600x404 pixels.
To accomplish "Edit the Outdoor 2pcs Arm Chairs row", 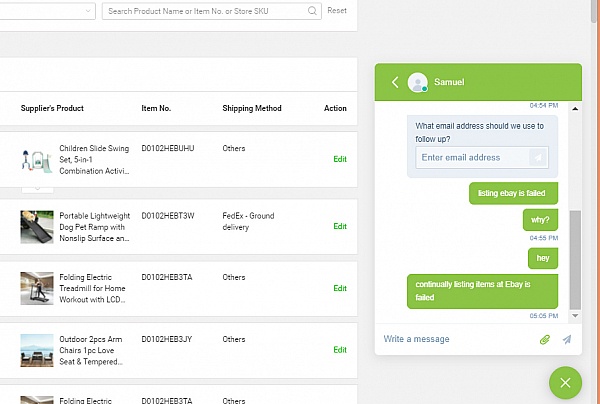I will point(340,350).
